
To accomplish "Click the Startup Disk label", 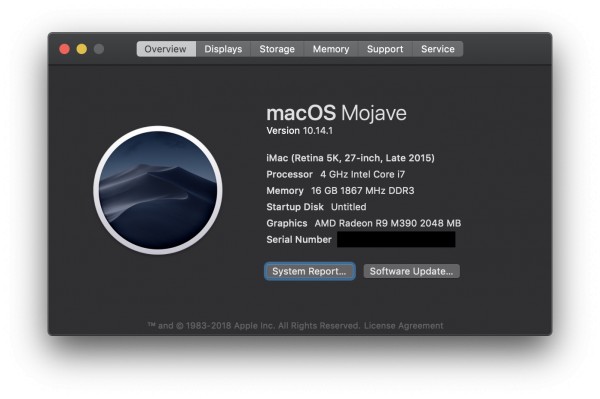I will [x=295, y=207].
